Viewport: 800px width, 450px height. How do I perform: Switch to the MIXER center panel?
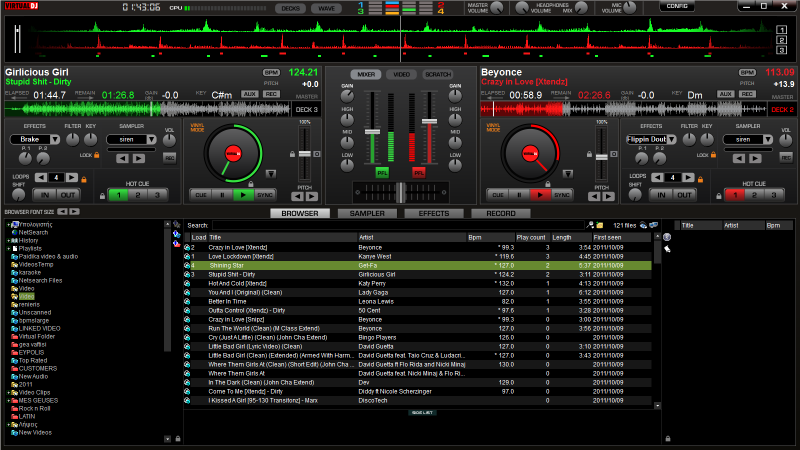coord(366,74)
